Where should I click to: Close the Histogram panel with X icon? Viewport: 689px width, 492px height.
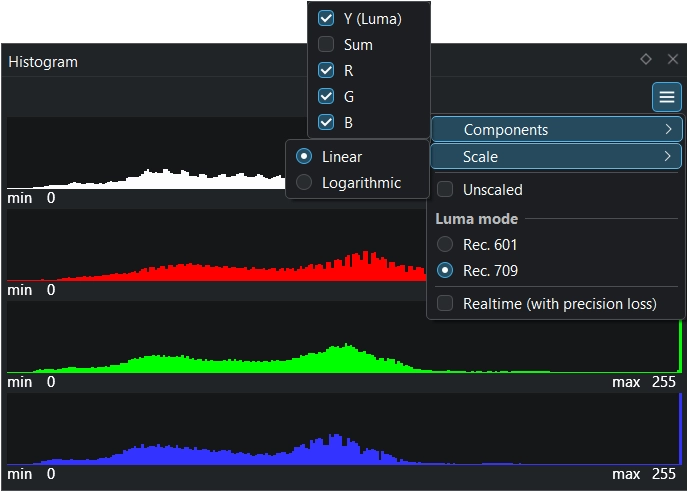(x=673, y=60)
